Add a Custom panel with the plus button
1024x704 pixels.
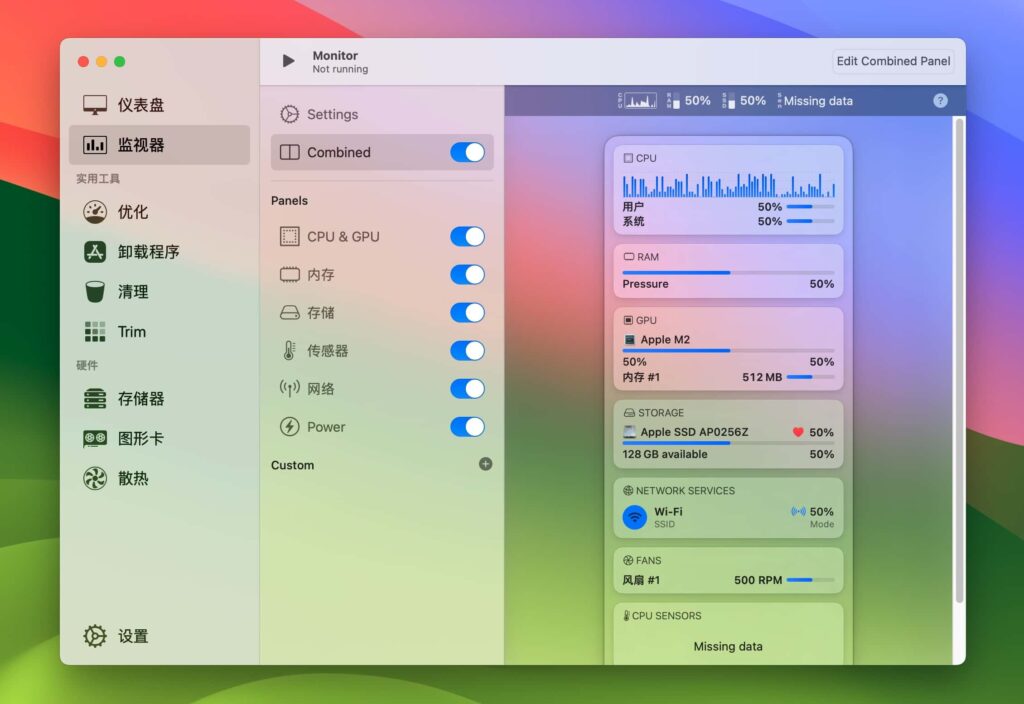click(x=485, y=464)
